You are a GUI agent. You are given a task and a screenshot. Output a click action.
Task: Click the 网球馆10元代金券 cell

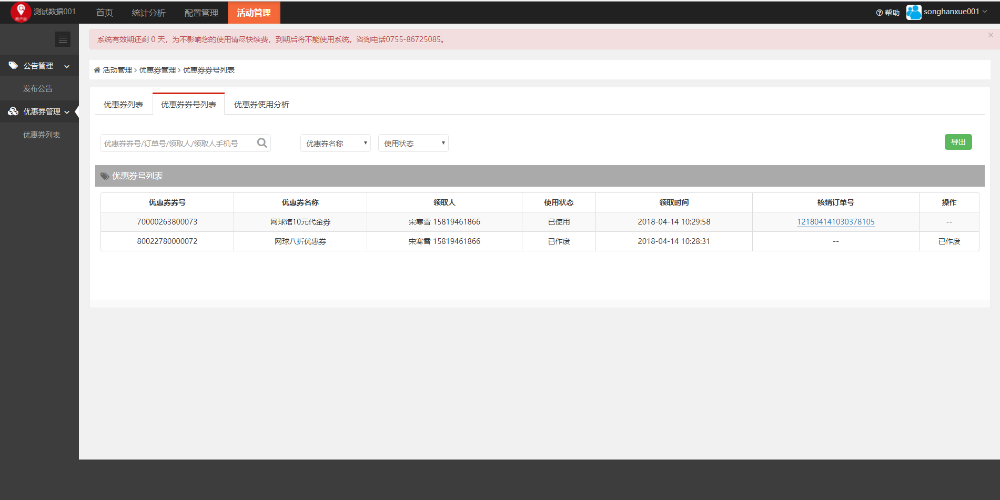point(300,222)
